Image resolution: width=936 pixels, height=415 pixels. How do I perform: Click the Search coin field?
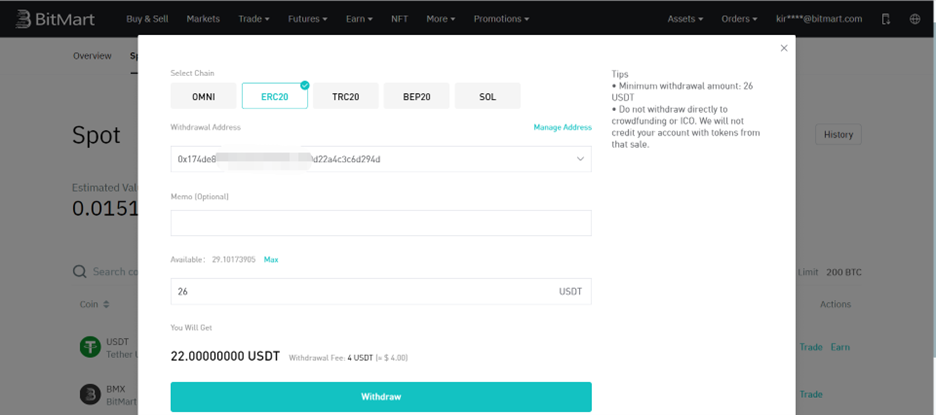pyautogui.click(x=116, y=272)
